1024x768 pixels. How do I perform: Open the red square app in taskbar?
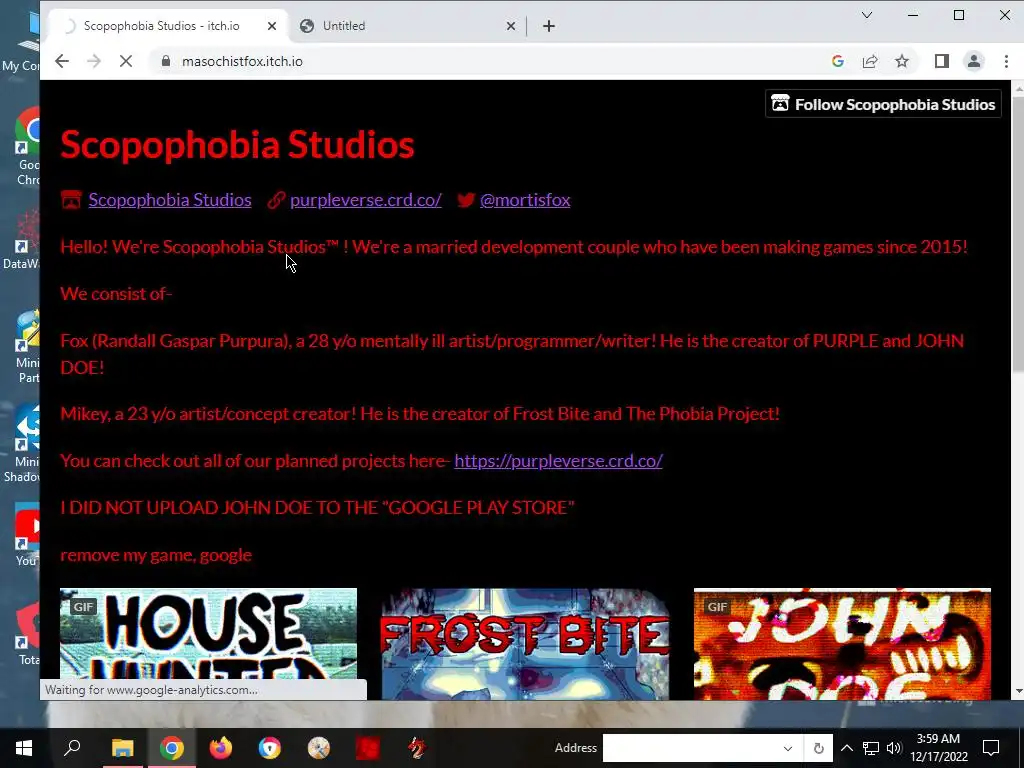pos(368,748)
